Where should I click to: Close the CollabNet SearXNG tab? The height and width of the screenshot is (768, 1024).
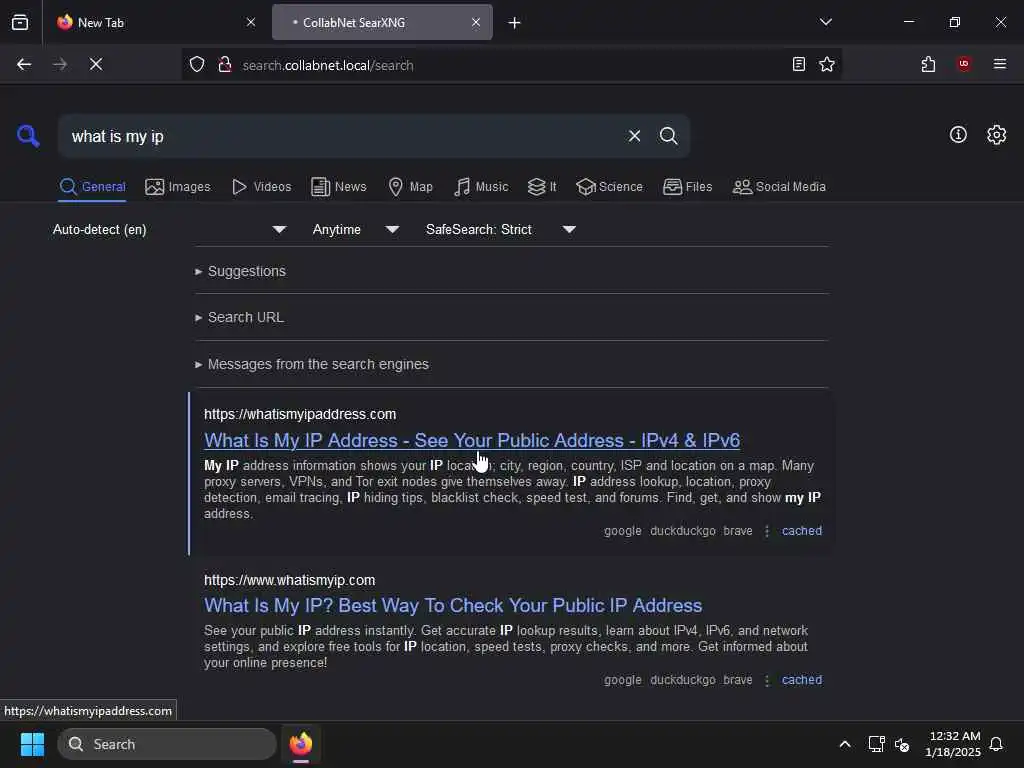(x=476, y=22)
